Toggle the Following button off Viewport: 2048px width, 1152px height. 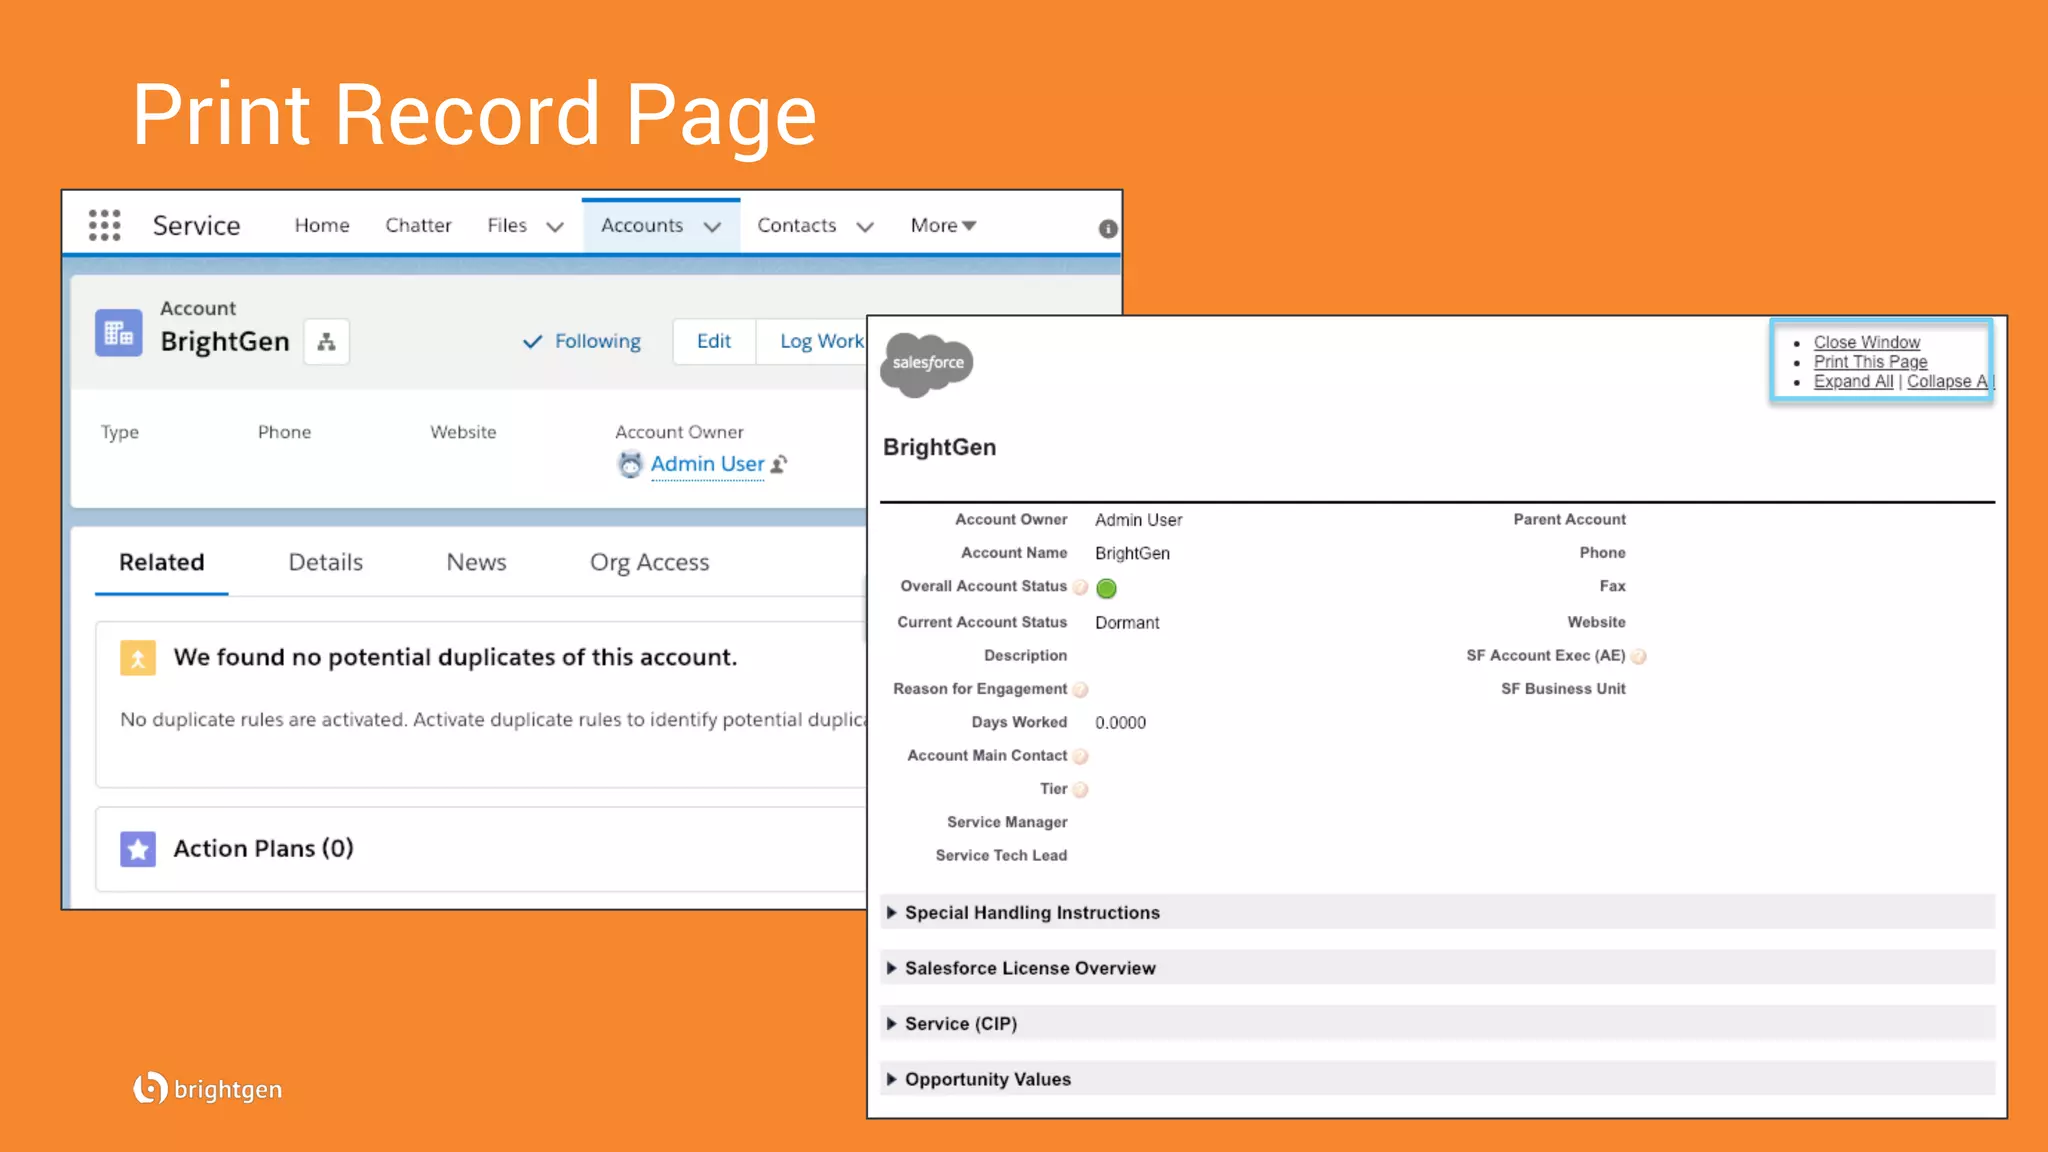point(582,342)
